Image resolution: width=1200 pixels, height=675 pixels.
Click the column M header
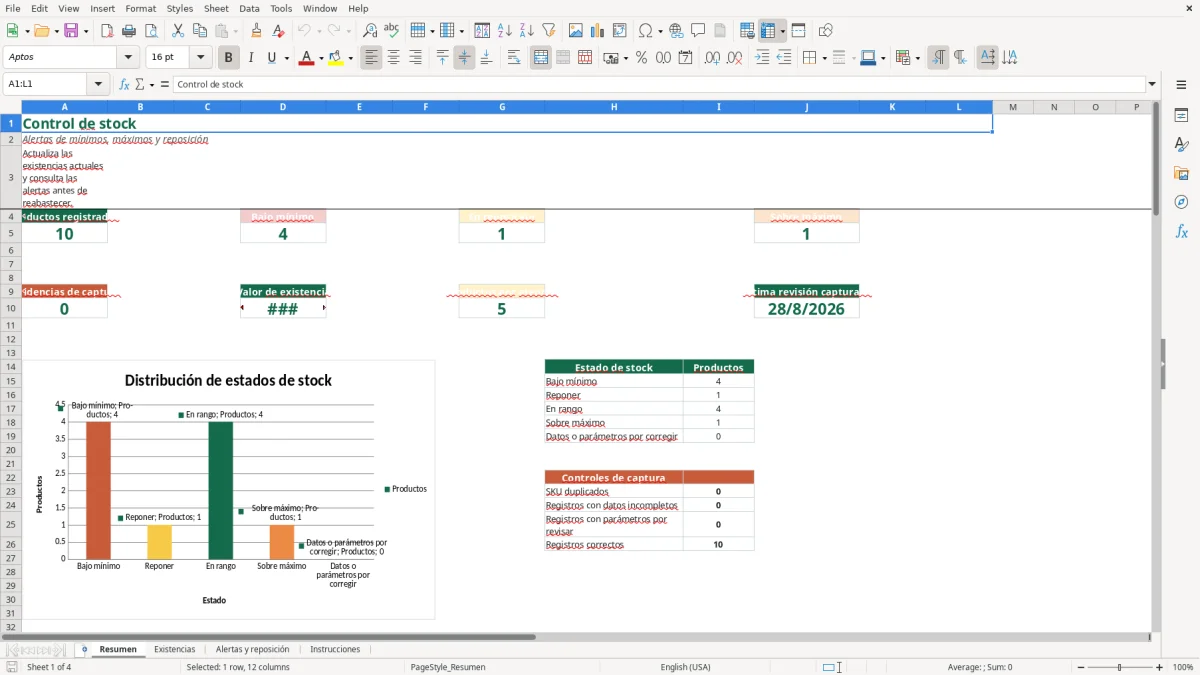coord(1012,107)
